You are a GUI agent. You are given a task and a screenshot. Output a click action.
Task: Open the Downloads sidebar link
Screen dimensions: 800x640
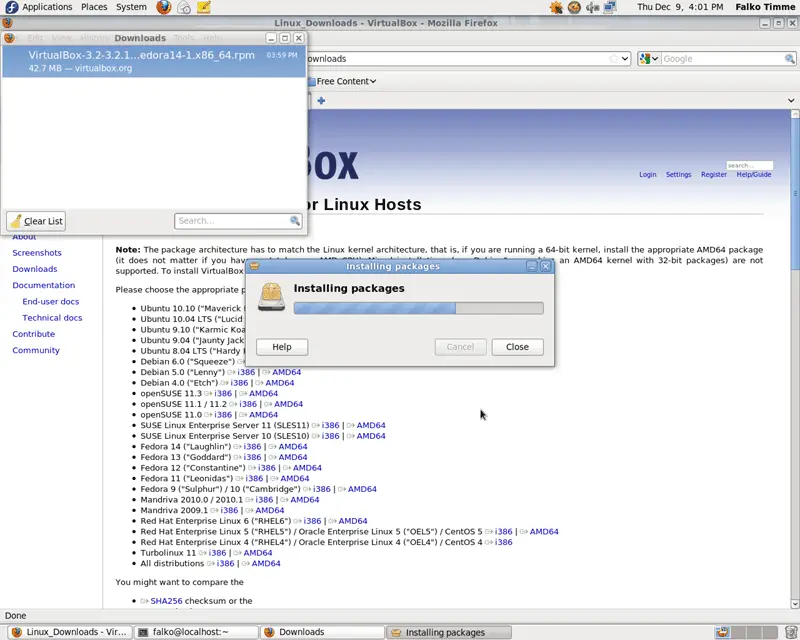[x=35, y=269]
